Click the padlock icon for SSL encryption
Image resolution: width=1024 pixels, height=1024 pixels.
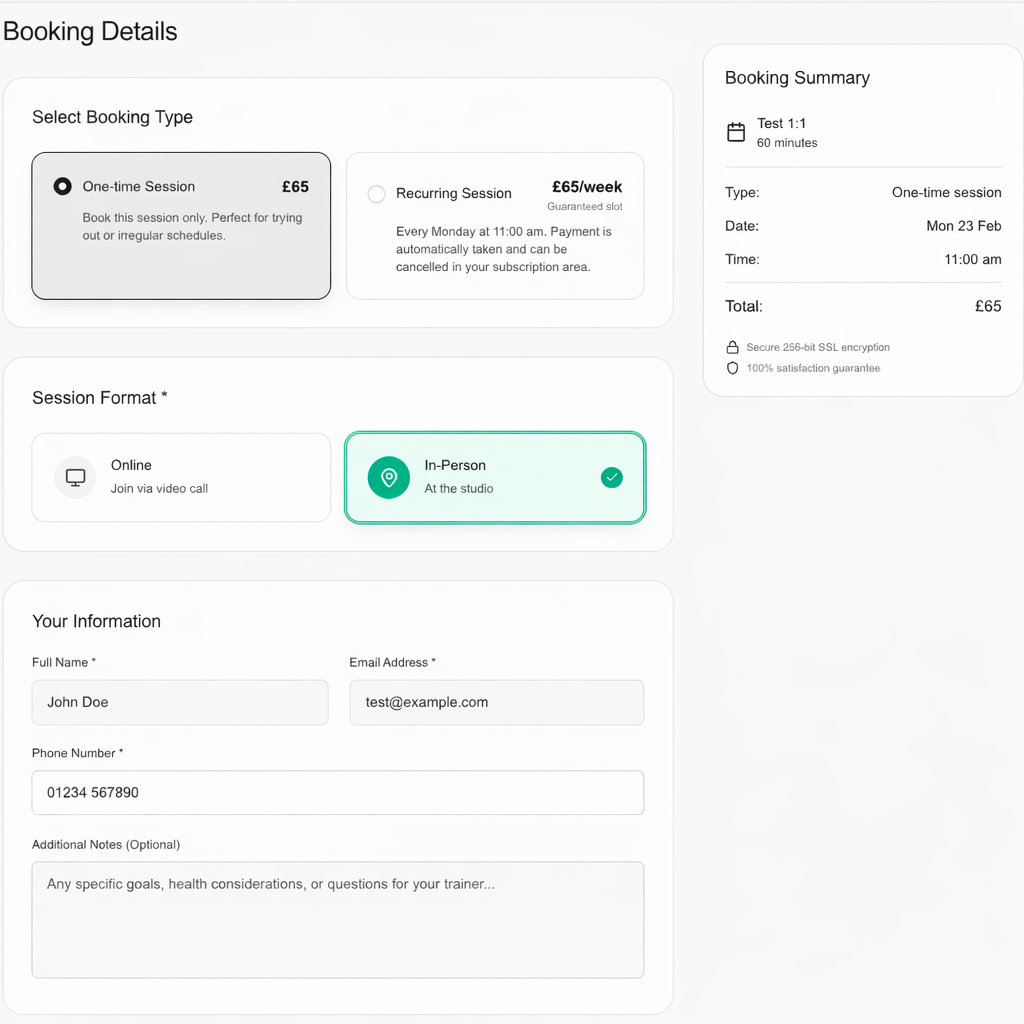tap(733, 347)
